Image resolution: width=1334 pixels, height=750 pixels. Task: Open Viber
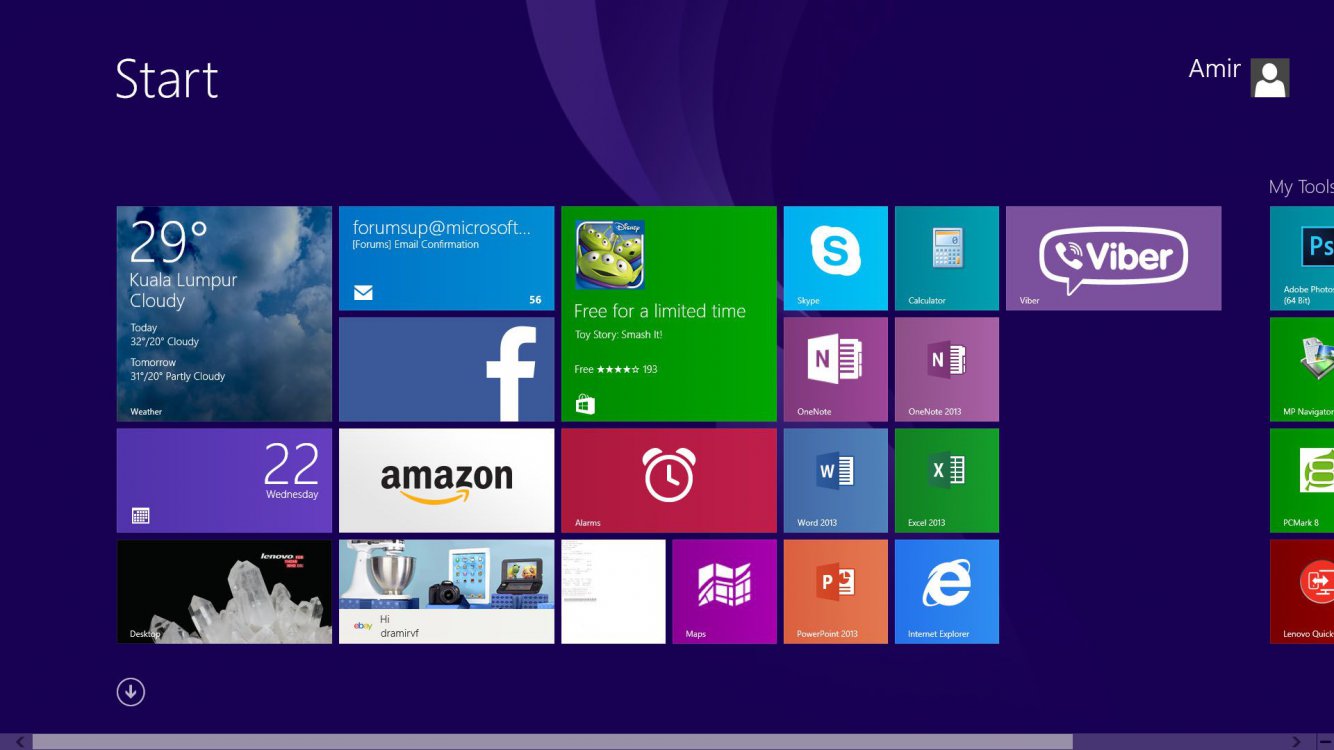pos(1113,258)
